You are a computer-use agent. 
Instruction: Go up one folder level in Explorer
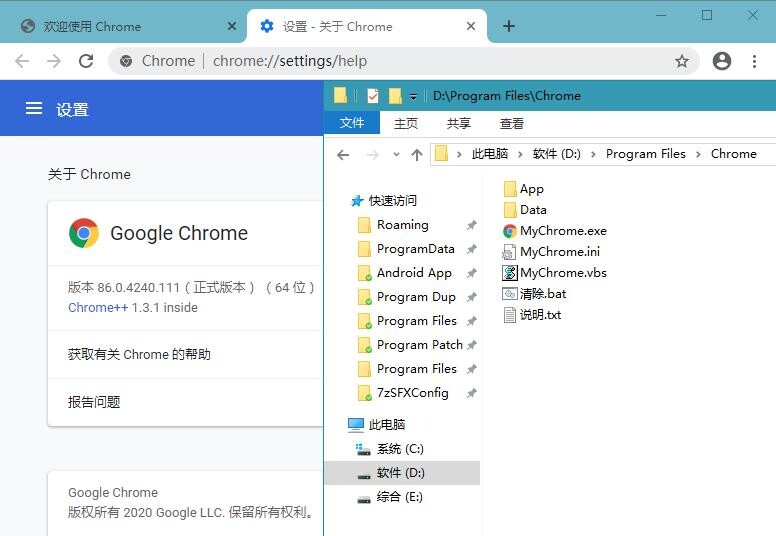[417, 155]
